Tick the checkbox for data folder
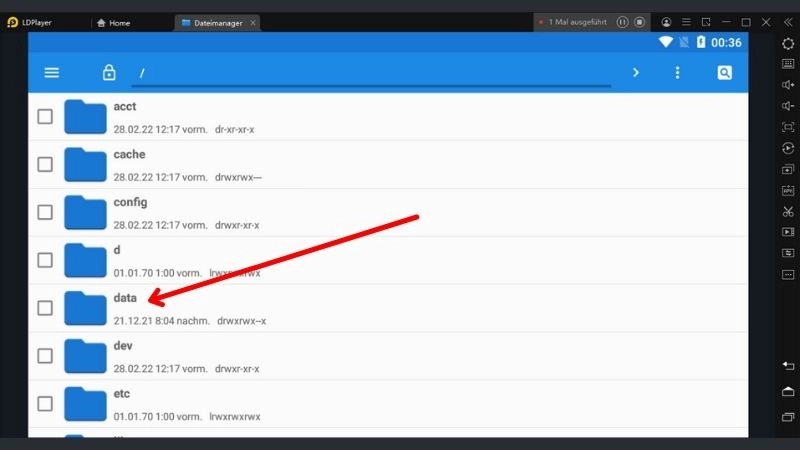The width and height of the screenshot is (800, 450). [45, 308]
